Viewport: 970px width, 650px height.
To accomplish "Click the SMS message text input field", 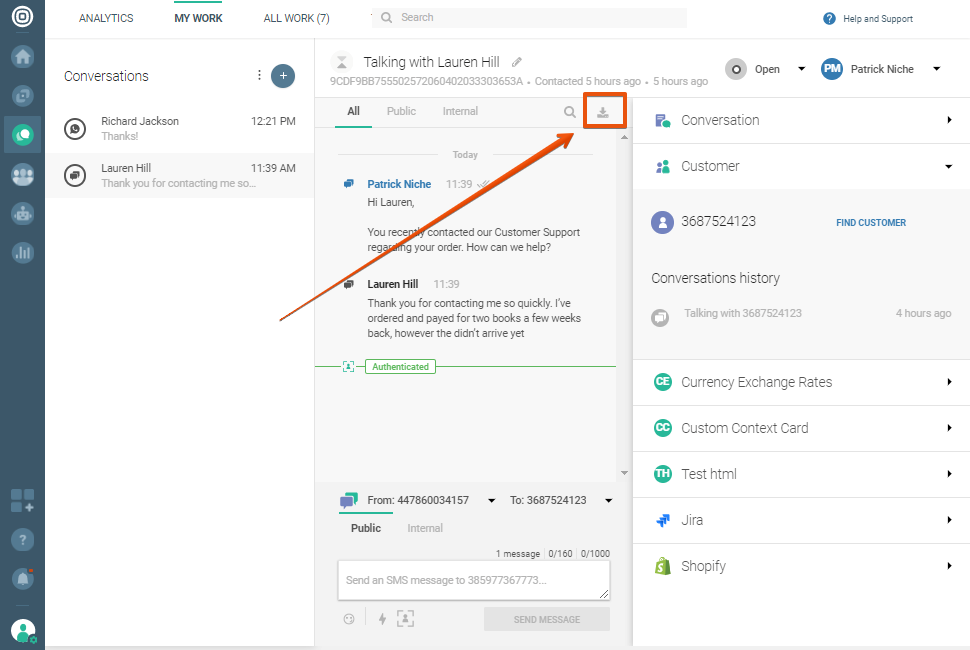I will pyautogui.click(x=473, y=580).
